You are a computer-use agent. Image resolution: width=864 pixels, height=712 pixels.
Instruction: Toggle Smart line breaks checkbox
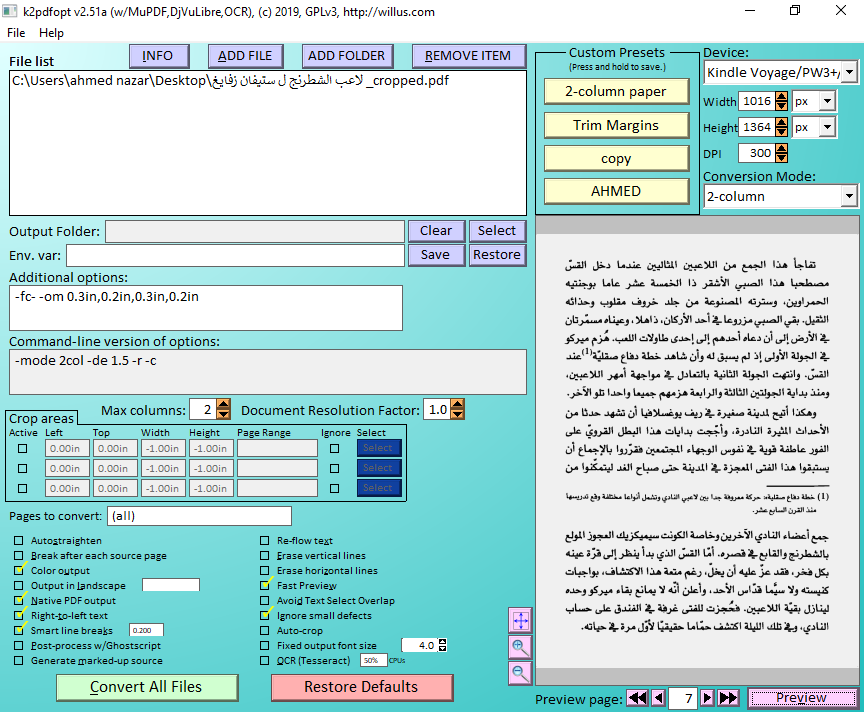[x=19, y=630]
